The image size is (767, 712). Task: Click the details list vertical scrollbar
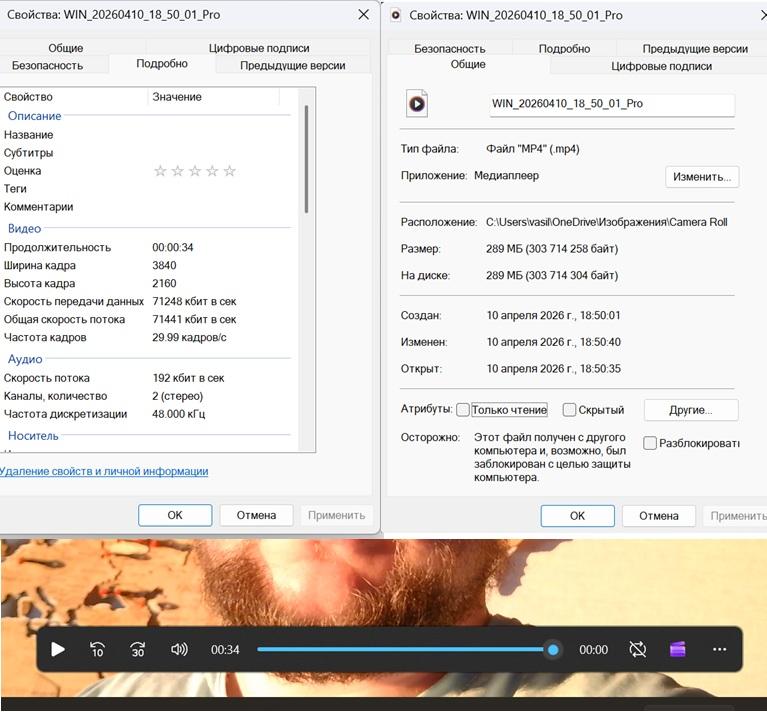[x=307, y=159]
